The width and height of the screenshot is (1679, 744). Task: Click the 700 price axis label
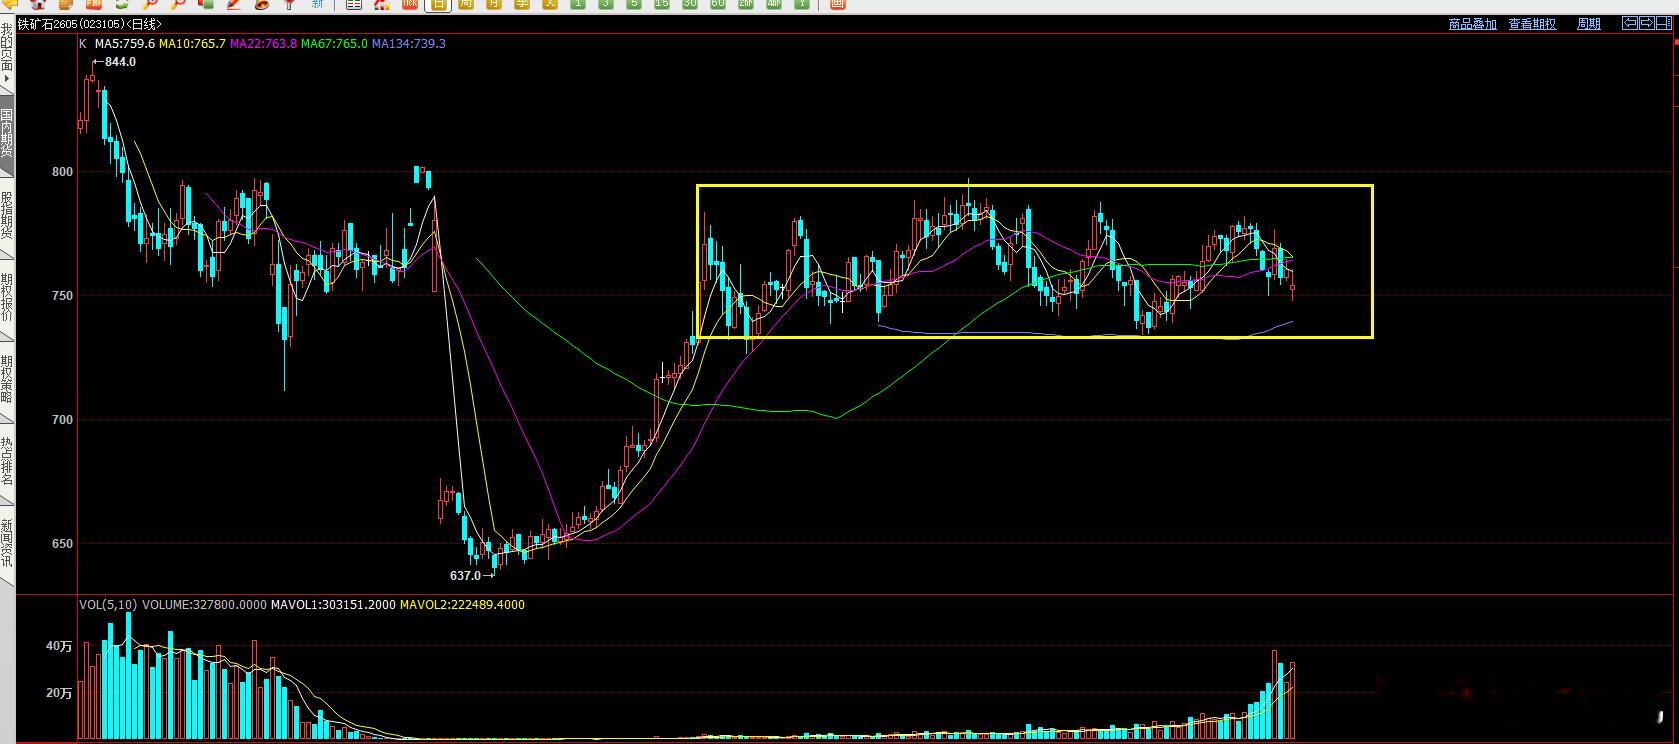click(63, 420)
